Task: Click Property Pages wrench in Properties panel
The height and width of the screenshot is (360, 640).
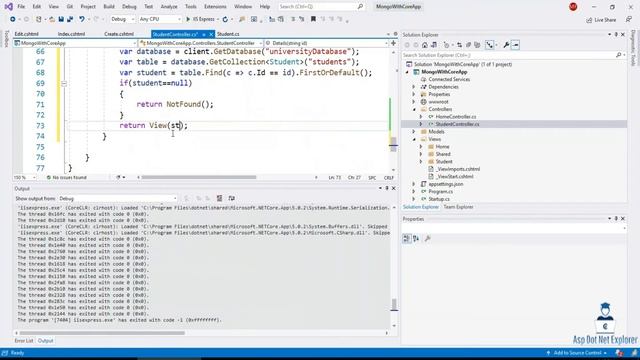Action: pyautogui.click(x=427, y=239)
